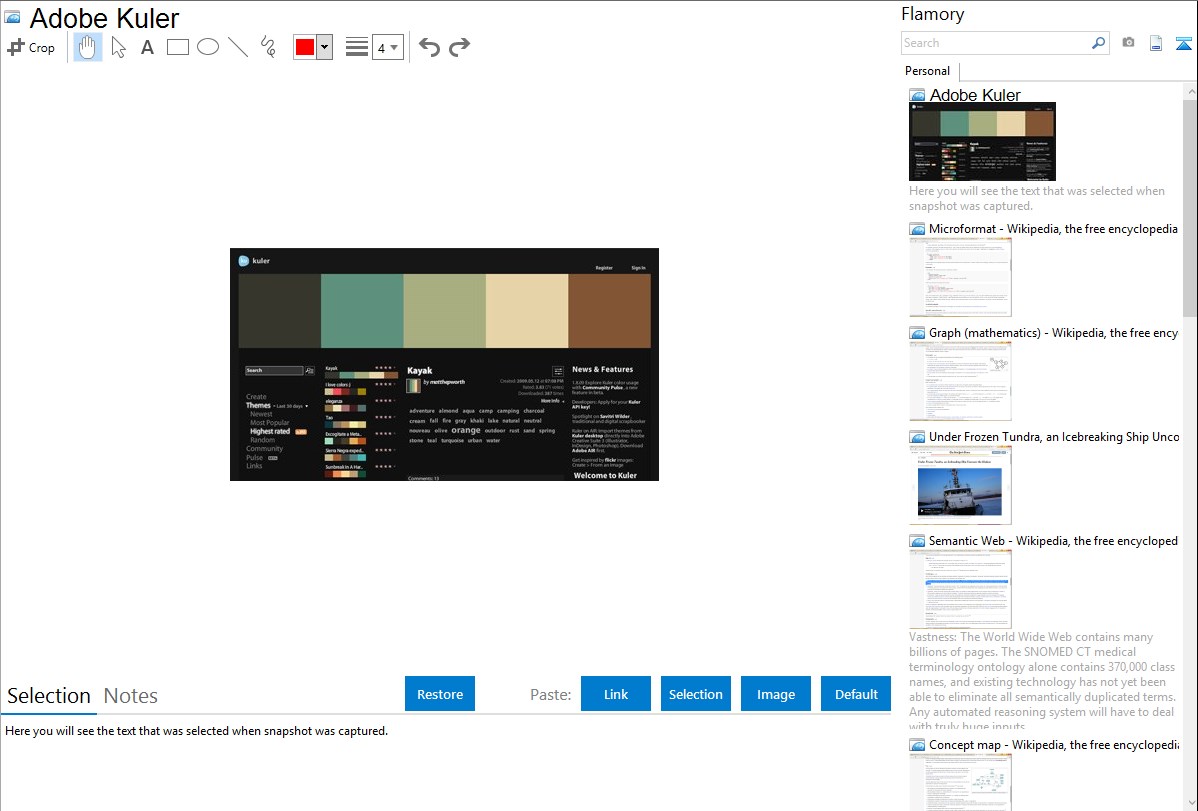
Task: Undo the last annotation
Action: click(x=429, y=47)
